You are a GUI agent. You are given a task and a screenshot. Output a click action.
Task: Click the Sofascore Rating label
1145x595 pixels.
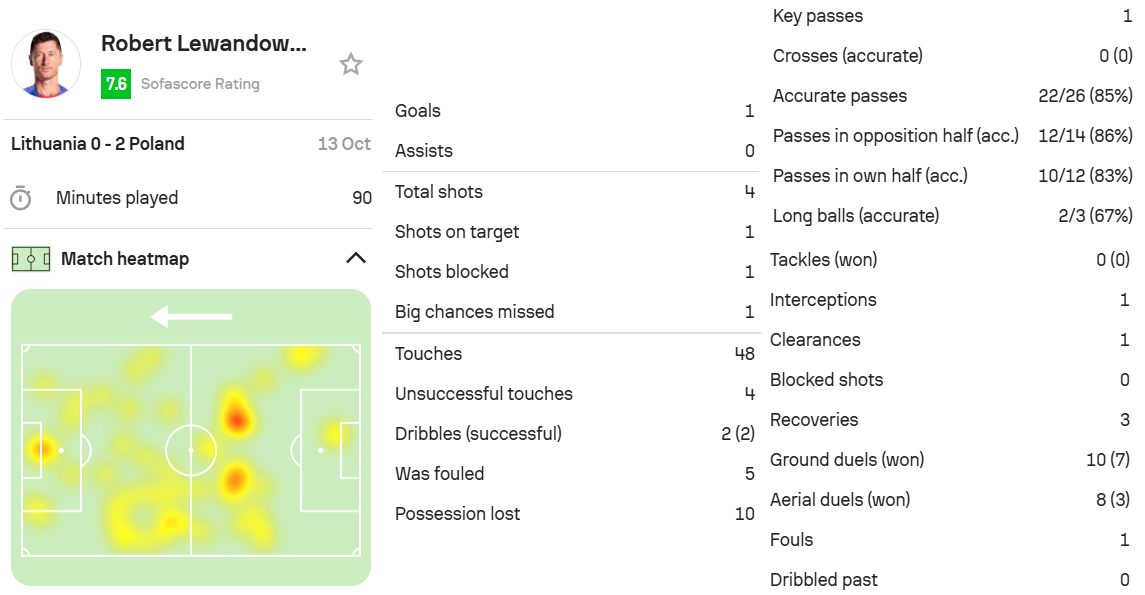click(x=200, y=84)
